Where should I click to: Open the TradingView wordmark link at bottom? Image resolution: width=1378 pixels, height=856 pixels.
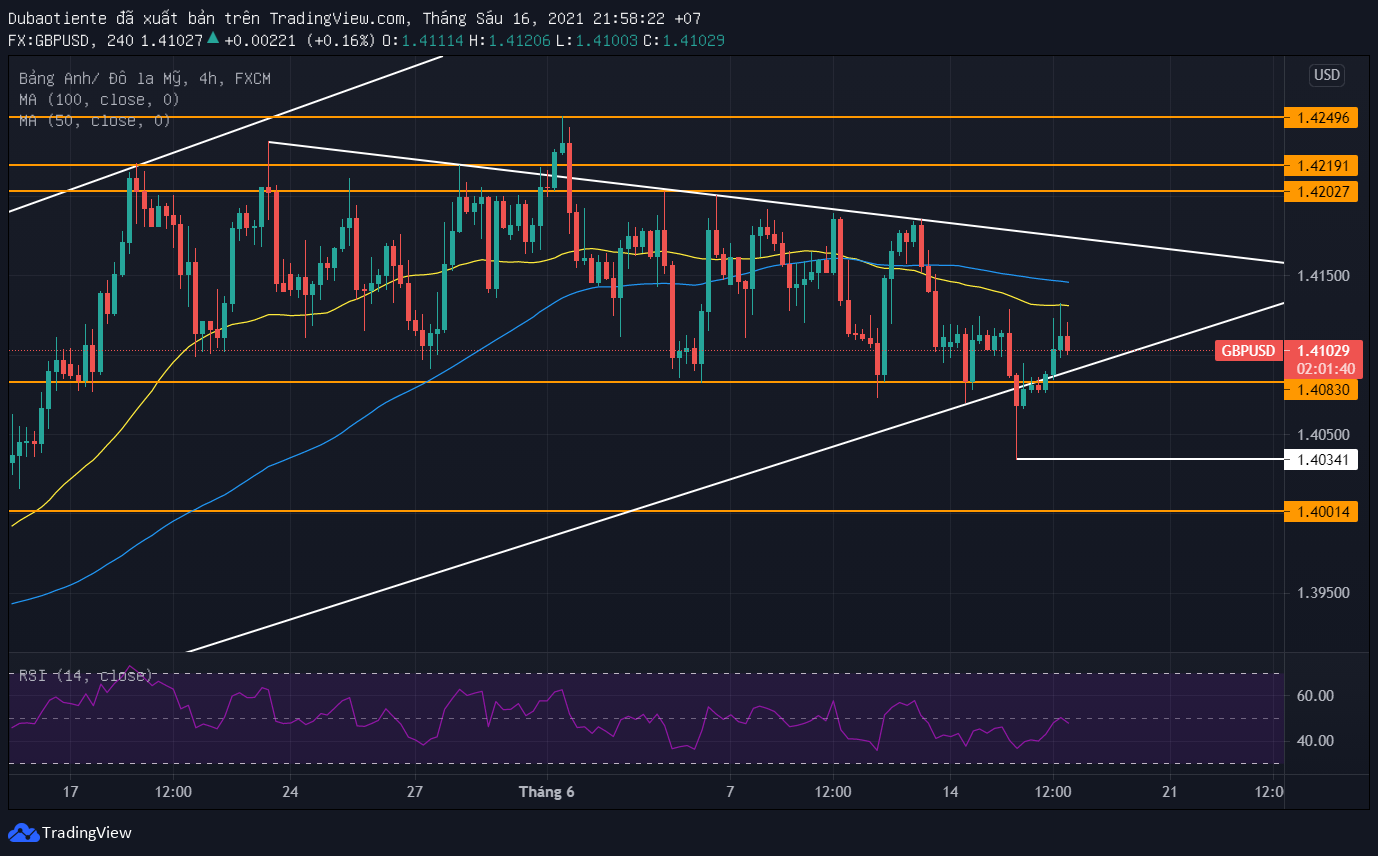coord(87,832)
